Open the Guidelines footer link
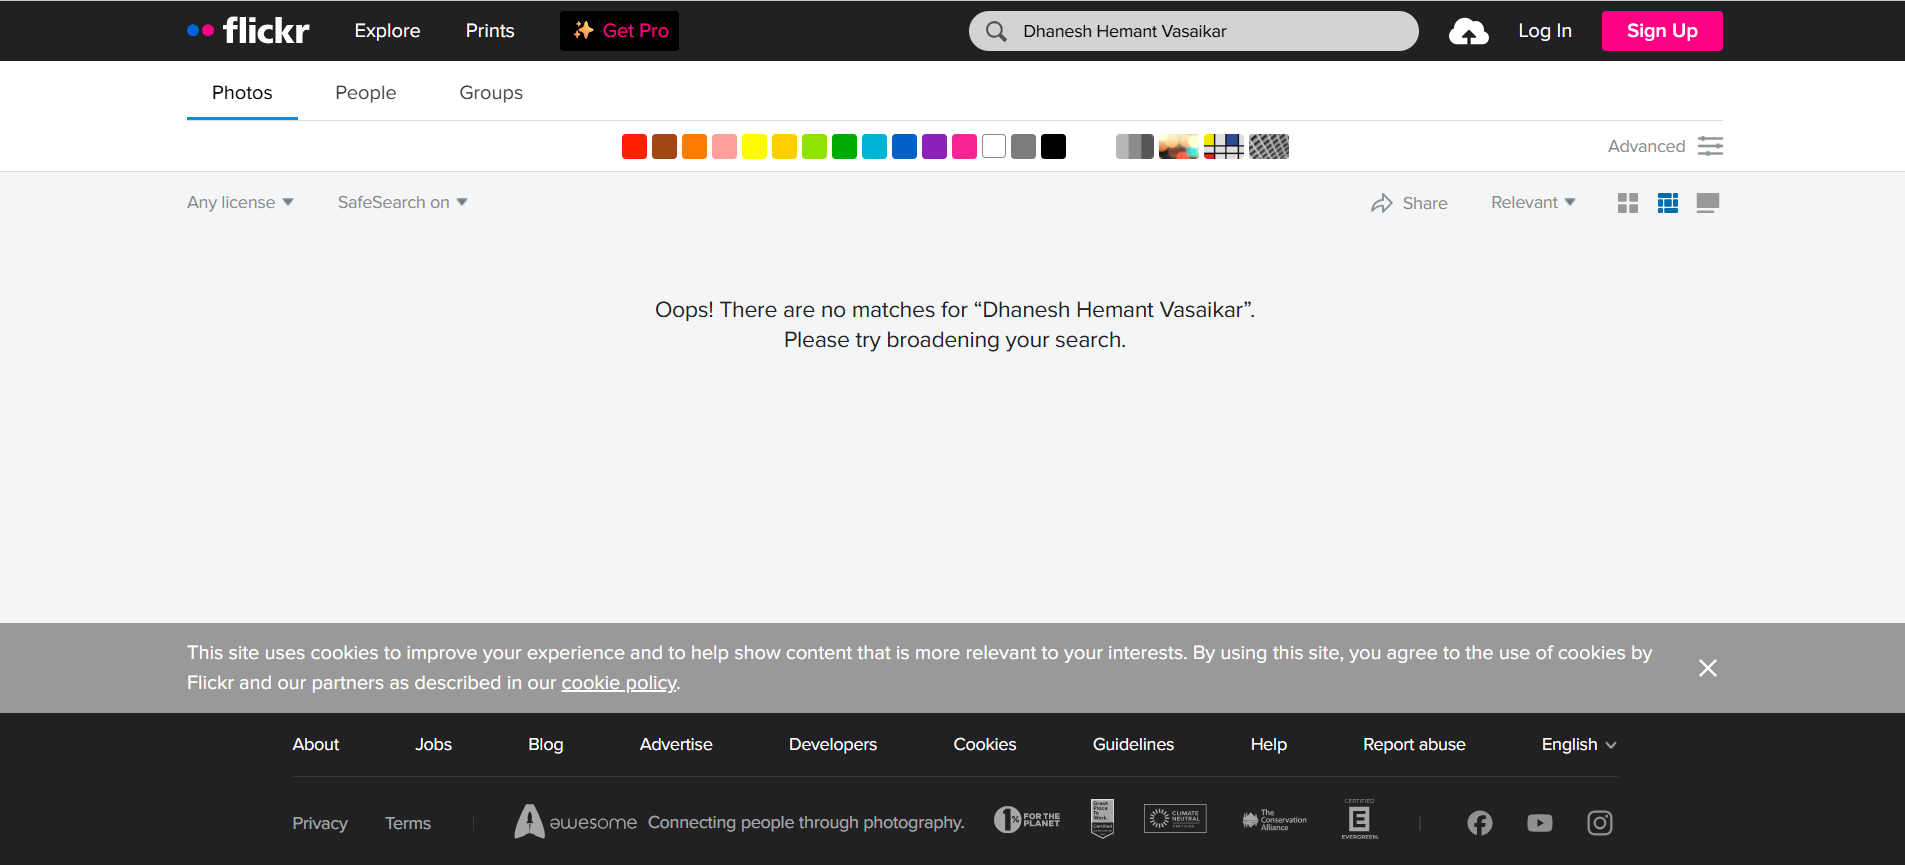 point(1133,744)
